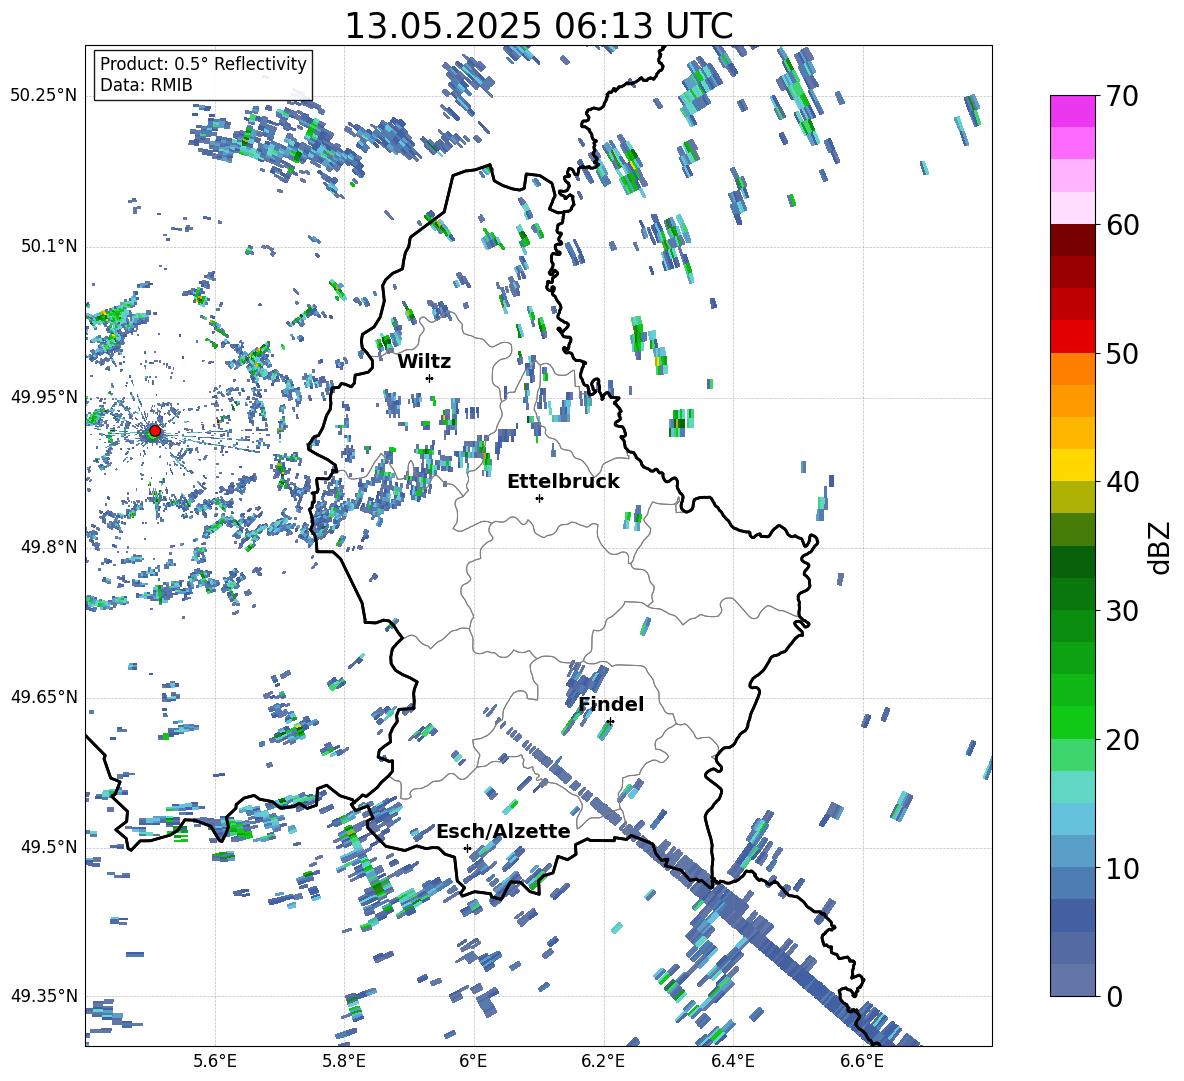Viewport: 1184px width, 1081px height.
Task: Click the 5.6°E longitude label
Action: [x=215, y=1061]
